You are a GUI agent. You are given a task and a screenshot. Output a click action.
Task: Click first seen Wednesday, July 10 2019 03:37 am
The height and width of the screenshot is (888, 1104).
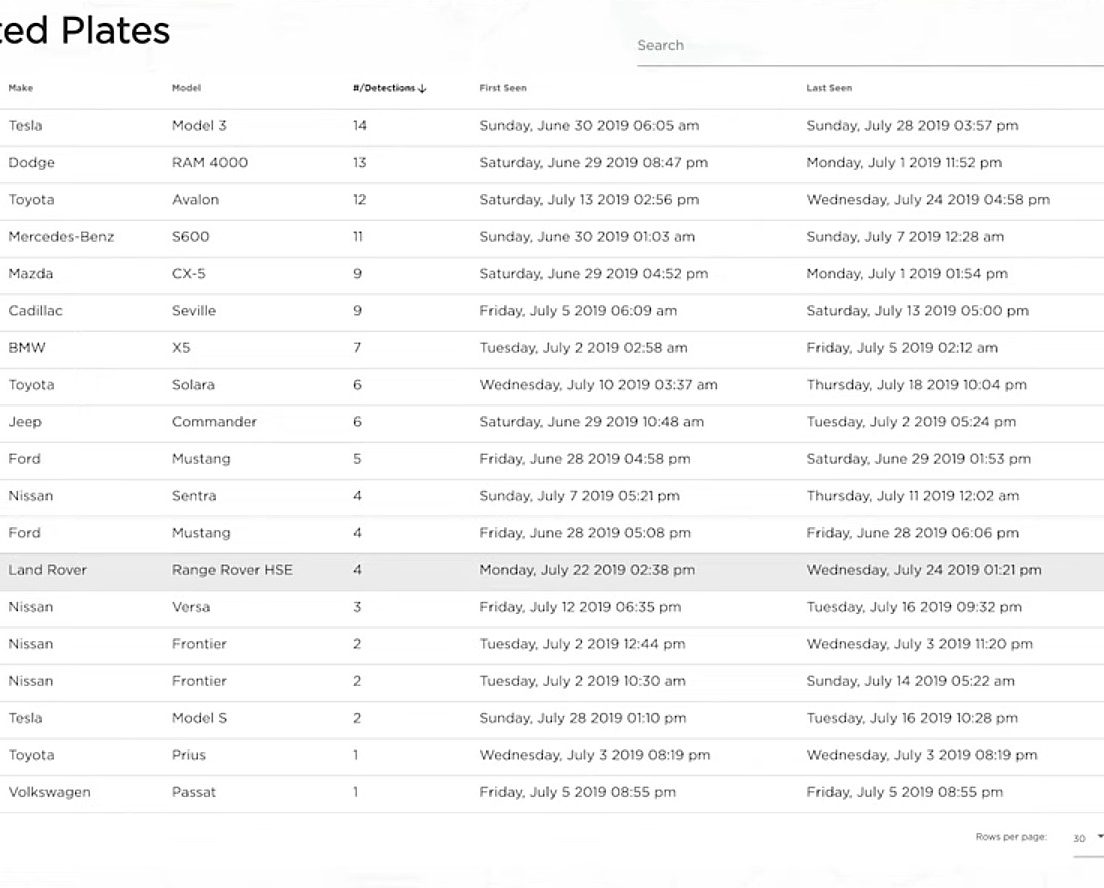[x=598, y=384]
